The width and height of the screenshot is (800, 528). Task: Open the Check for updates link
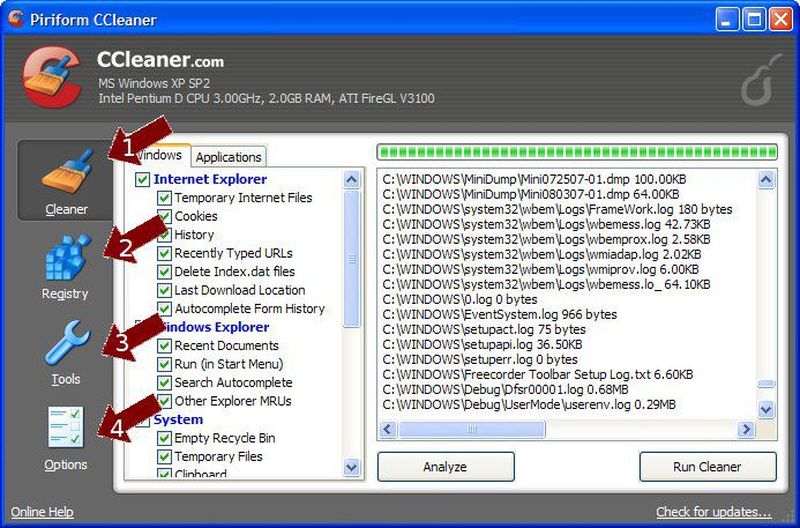pyautogui.click(x=713, y=512)
